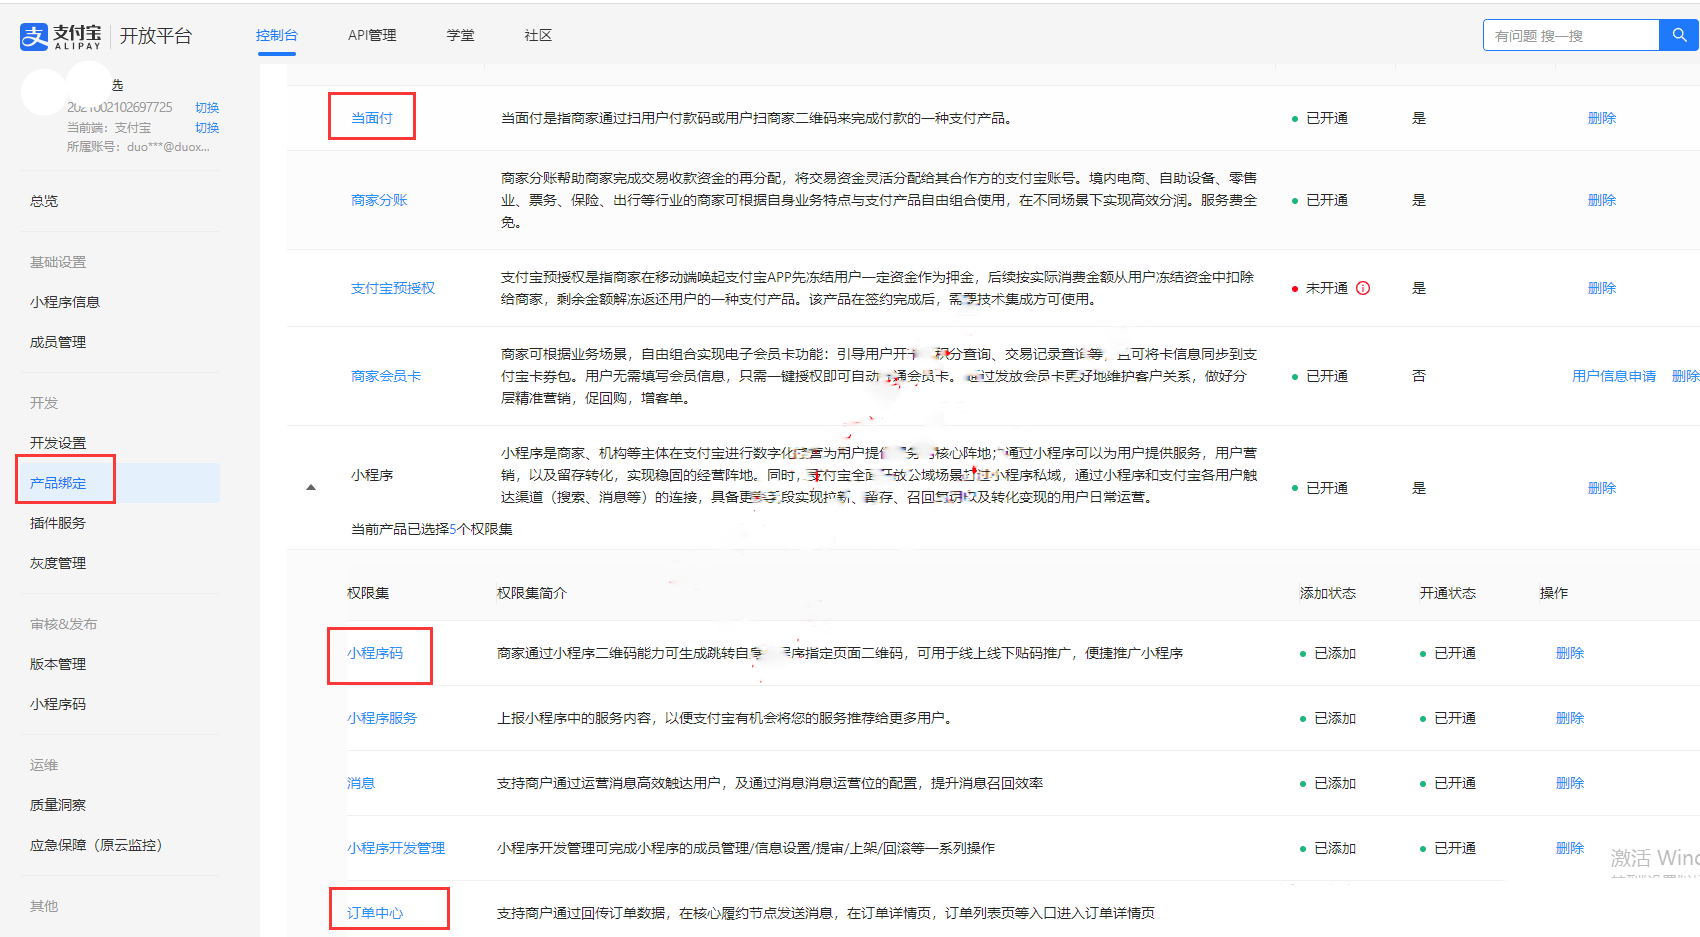This screenshot has width=1700, height=937.
Task: Go to 开发设置 in the sidebar
Action: click(58, 443)
